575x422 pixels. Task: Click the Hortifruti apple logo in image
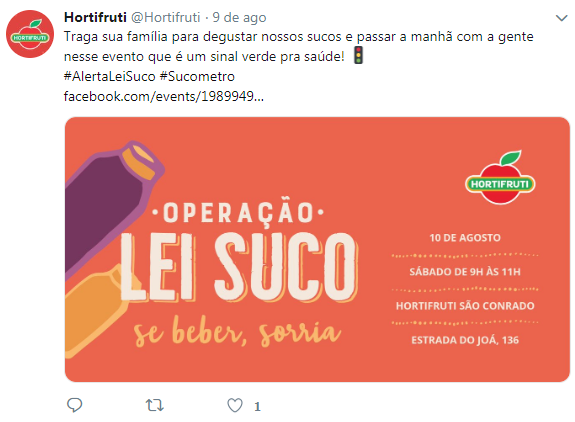500,178
